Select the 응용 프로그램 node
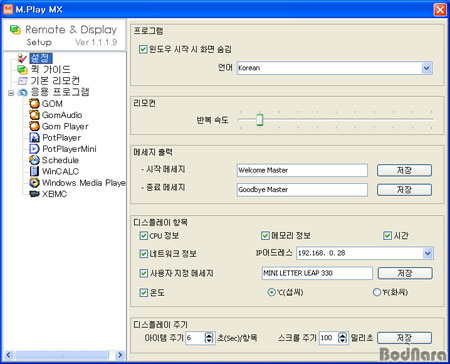The image size is (450, 364). click(x=60, y=92)
